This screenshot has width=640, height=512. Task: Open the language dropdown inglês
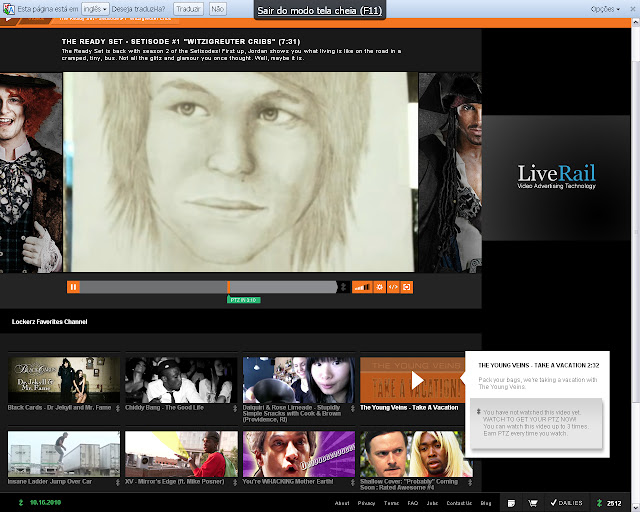(x=95, y=9)
